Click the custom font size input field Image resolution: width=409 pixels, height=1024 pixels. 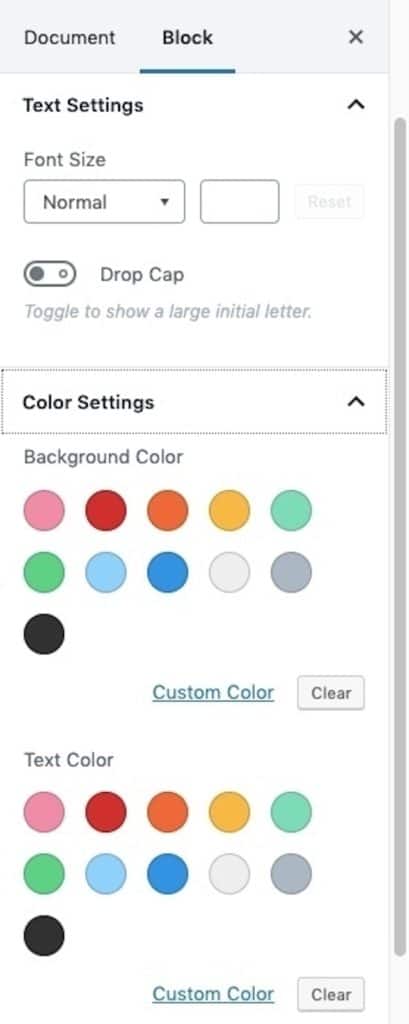pyautogui.click(x=240, y=202)
